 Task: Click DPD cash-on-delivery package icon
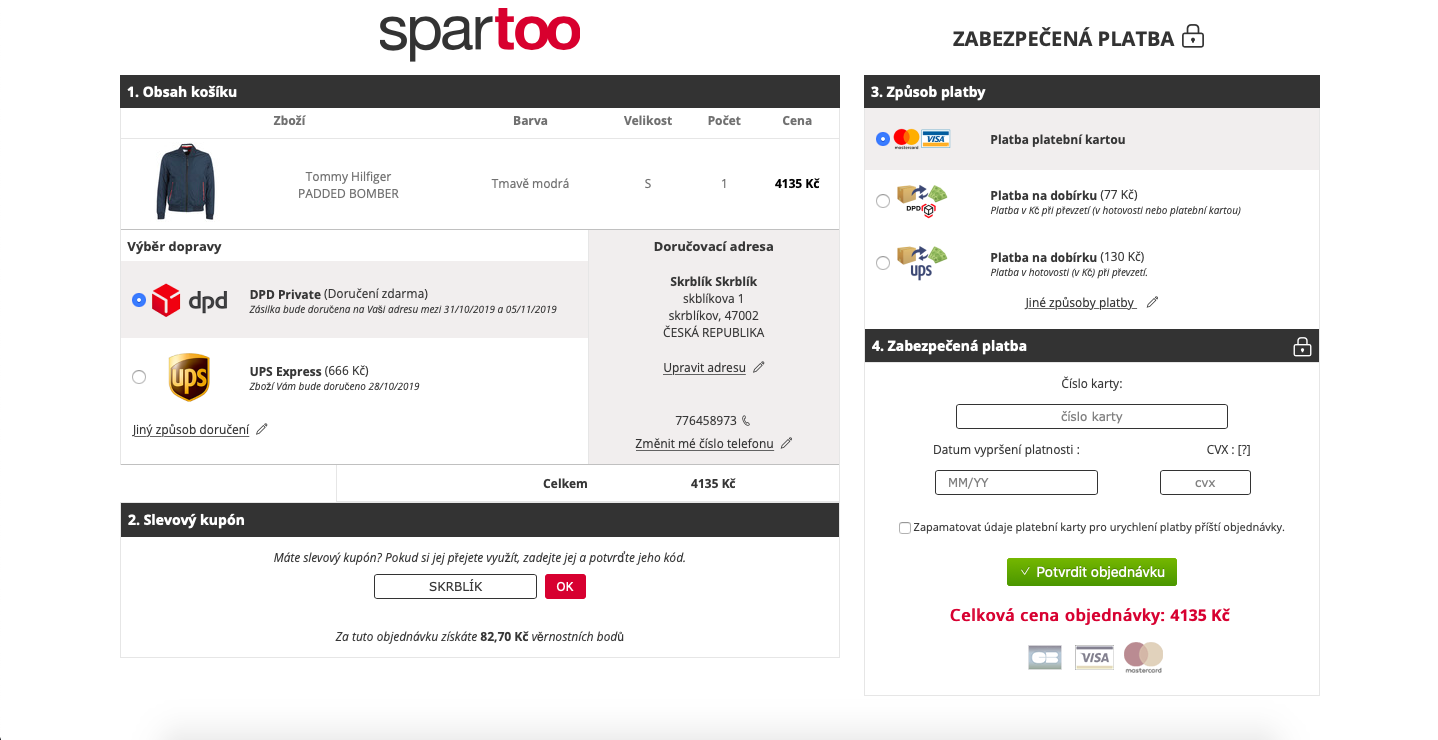[x=921, y=200]
